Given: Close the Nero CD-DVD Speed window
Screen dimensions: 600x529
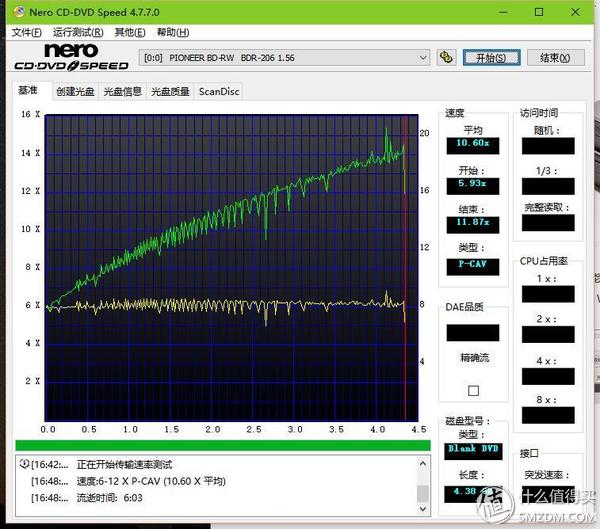Looking at the screenshot, I should [x=575, y=12].
